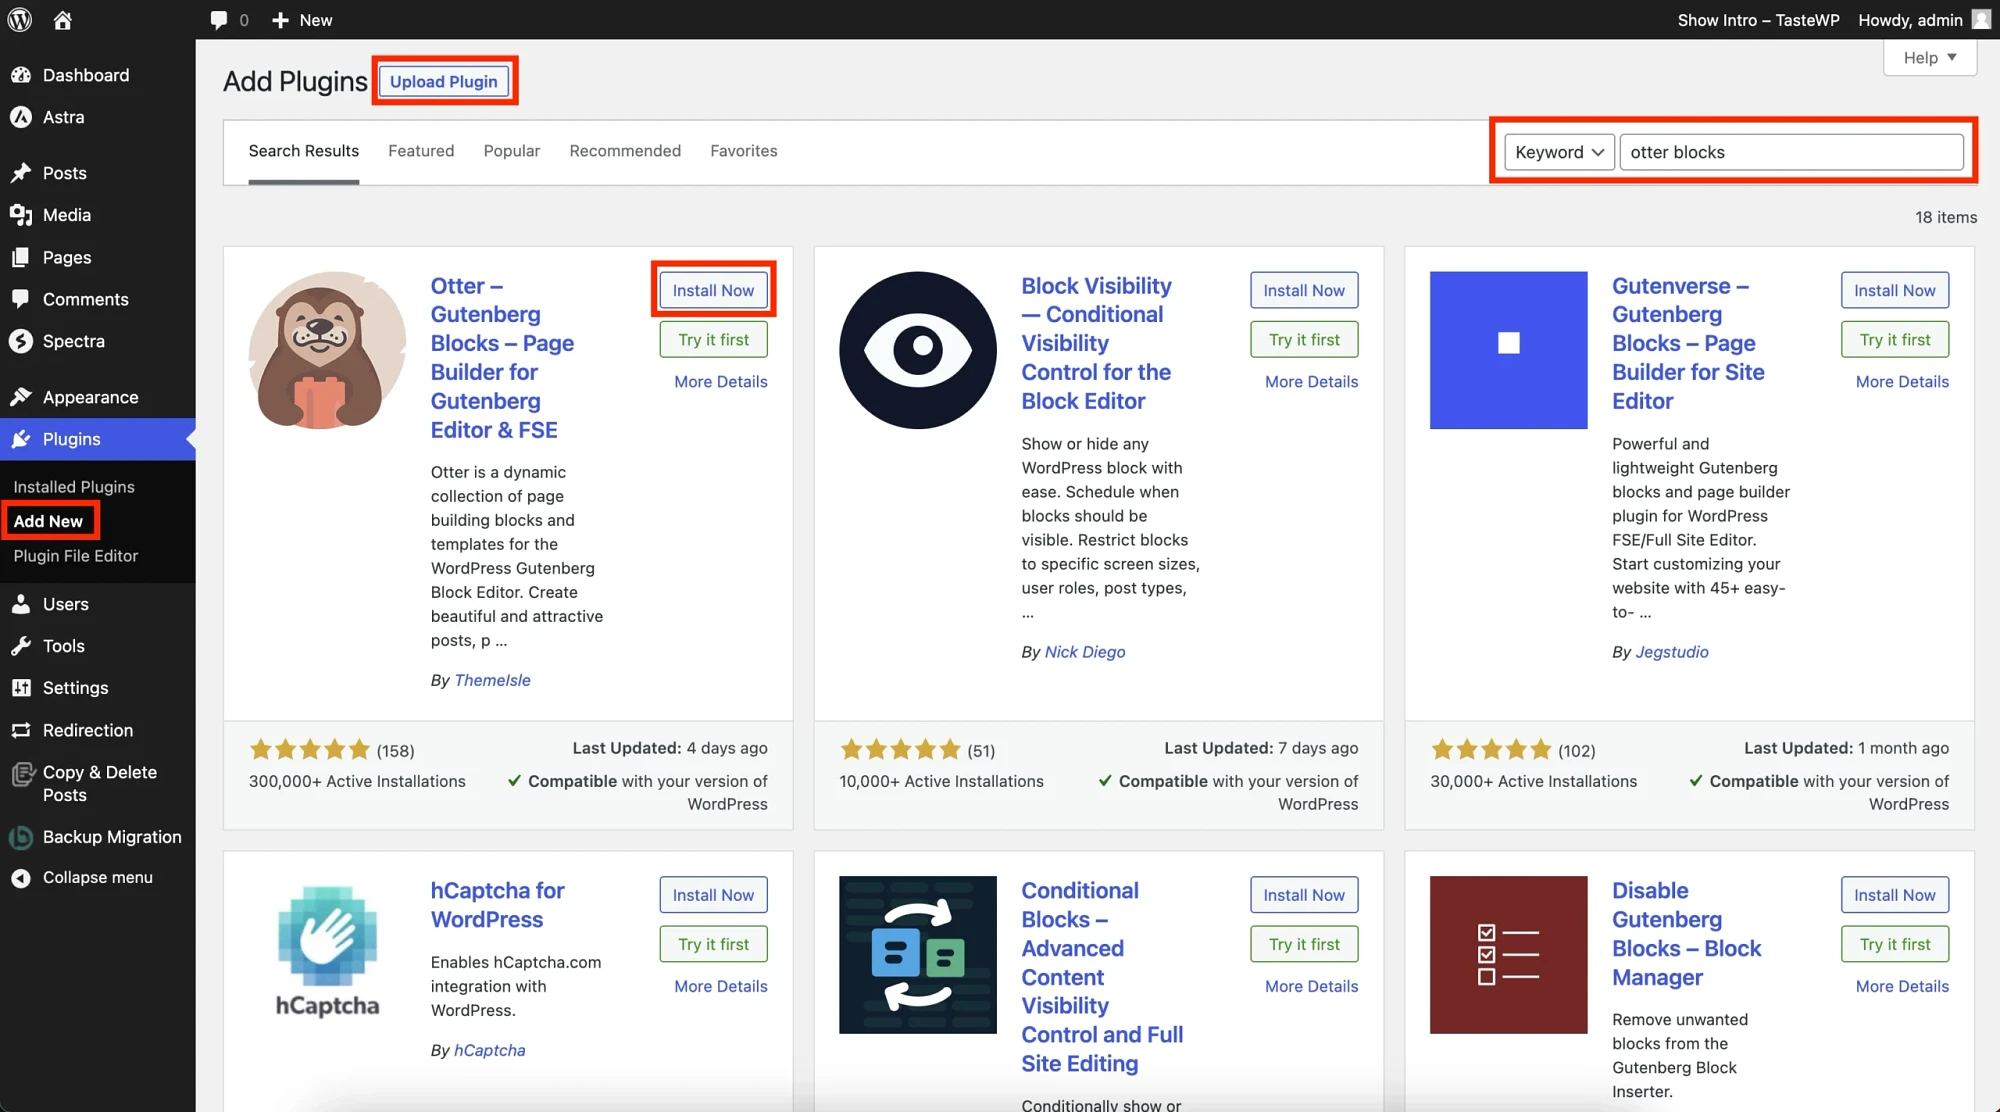
Task: Click the Comments icon in sidebar
Action: point(21,297)
